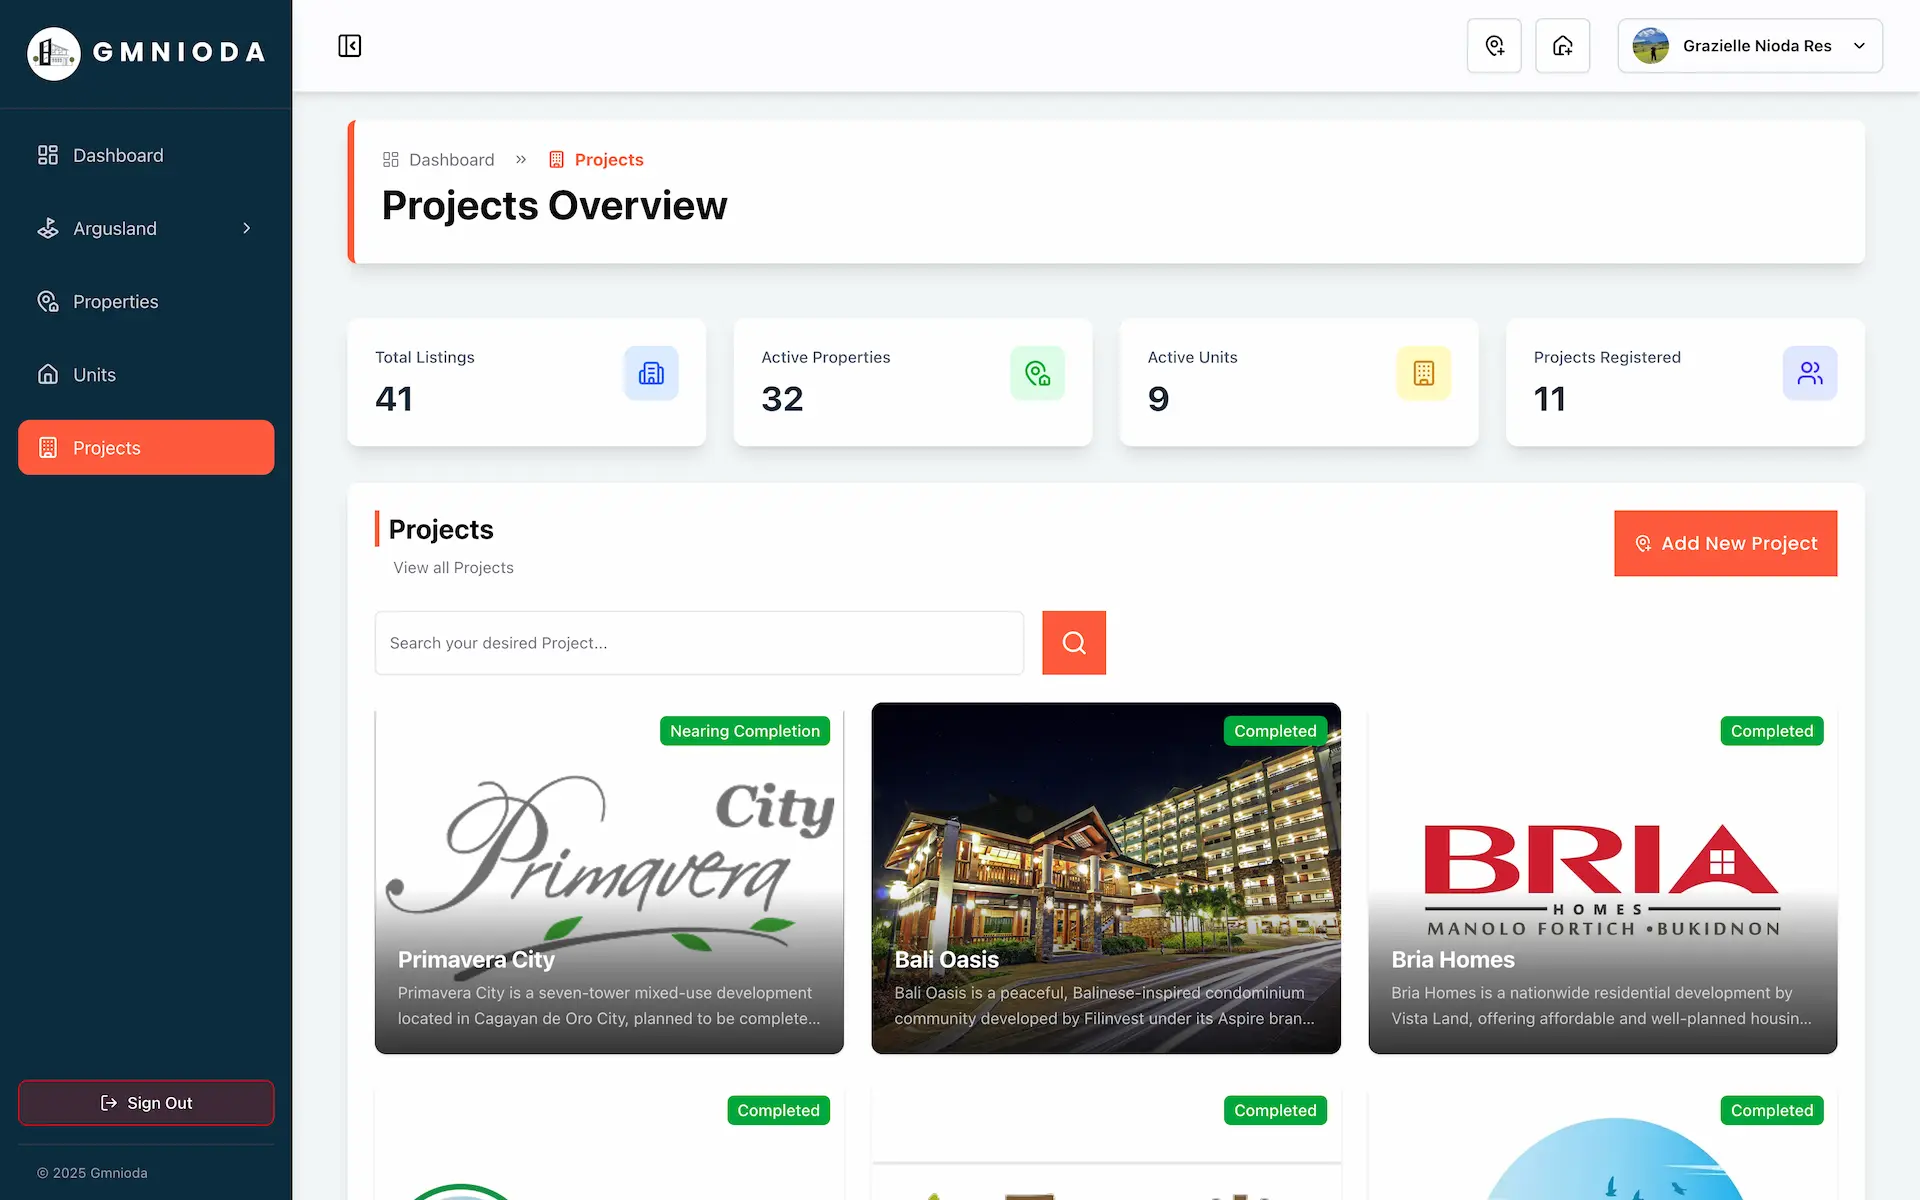Click the Sign Out button

tap(146, 1102)
